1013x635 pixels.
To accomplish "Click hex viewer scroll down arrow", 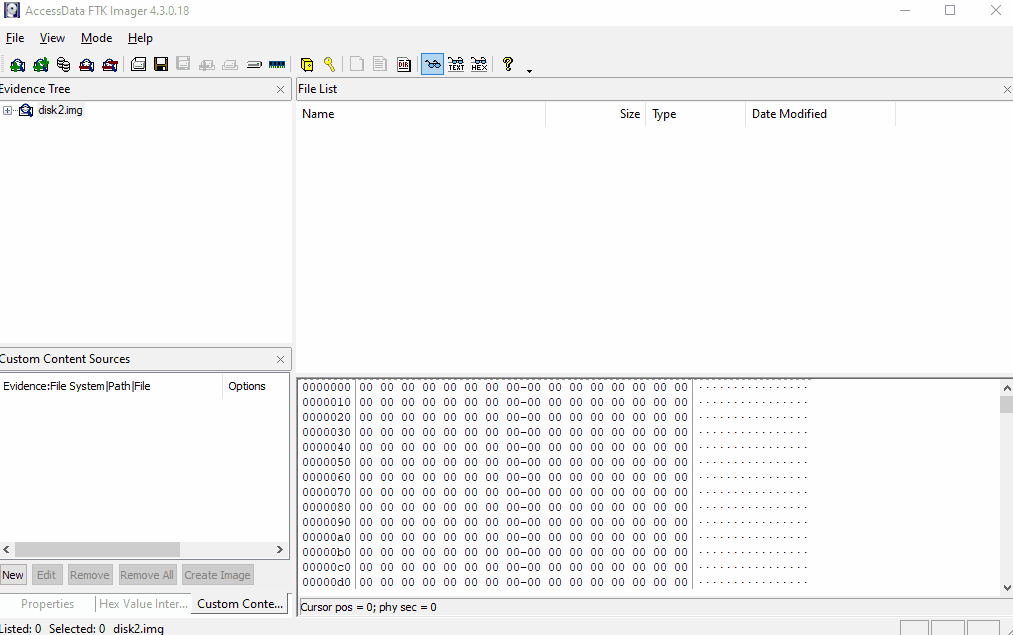I will coord(1007,587).
